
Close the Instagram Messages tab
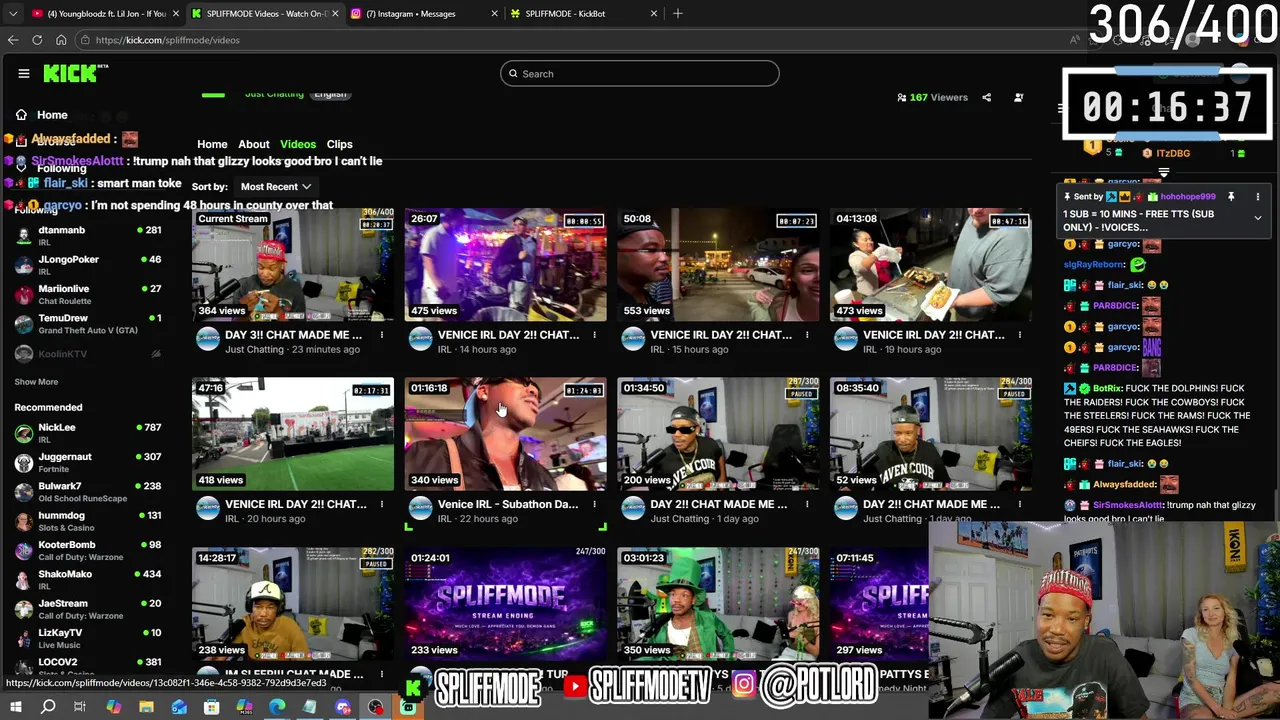pyautogui.click(x=495, y=13)
